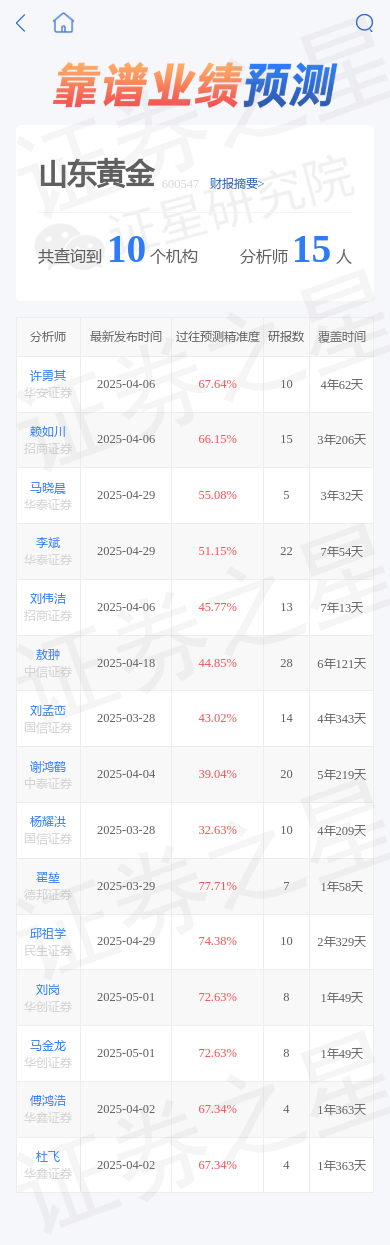
Task: Open analyst 邱祖学 profile
Action: 48,934
